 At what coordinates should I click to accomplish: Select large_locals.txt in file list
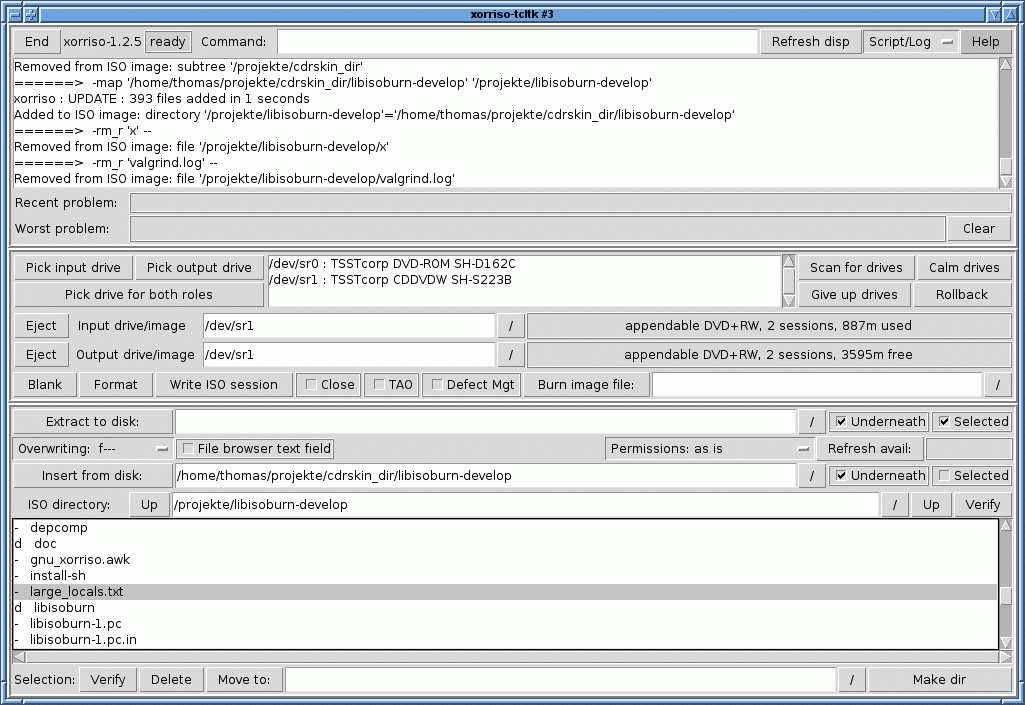point(505,592)
